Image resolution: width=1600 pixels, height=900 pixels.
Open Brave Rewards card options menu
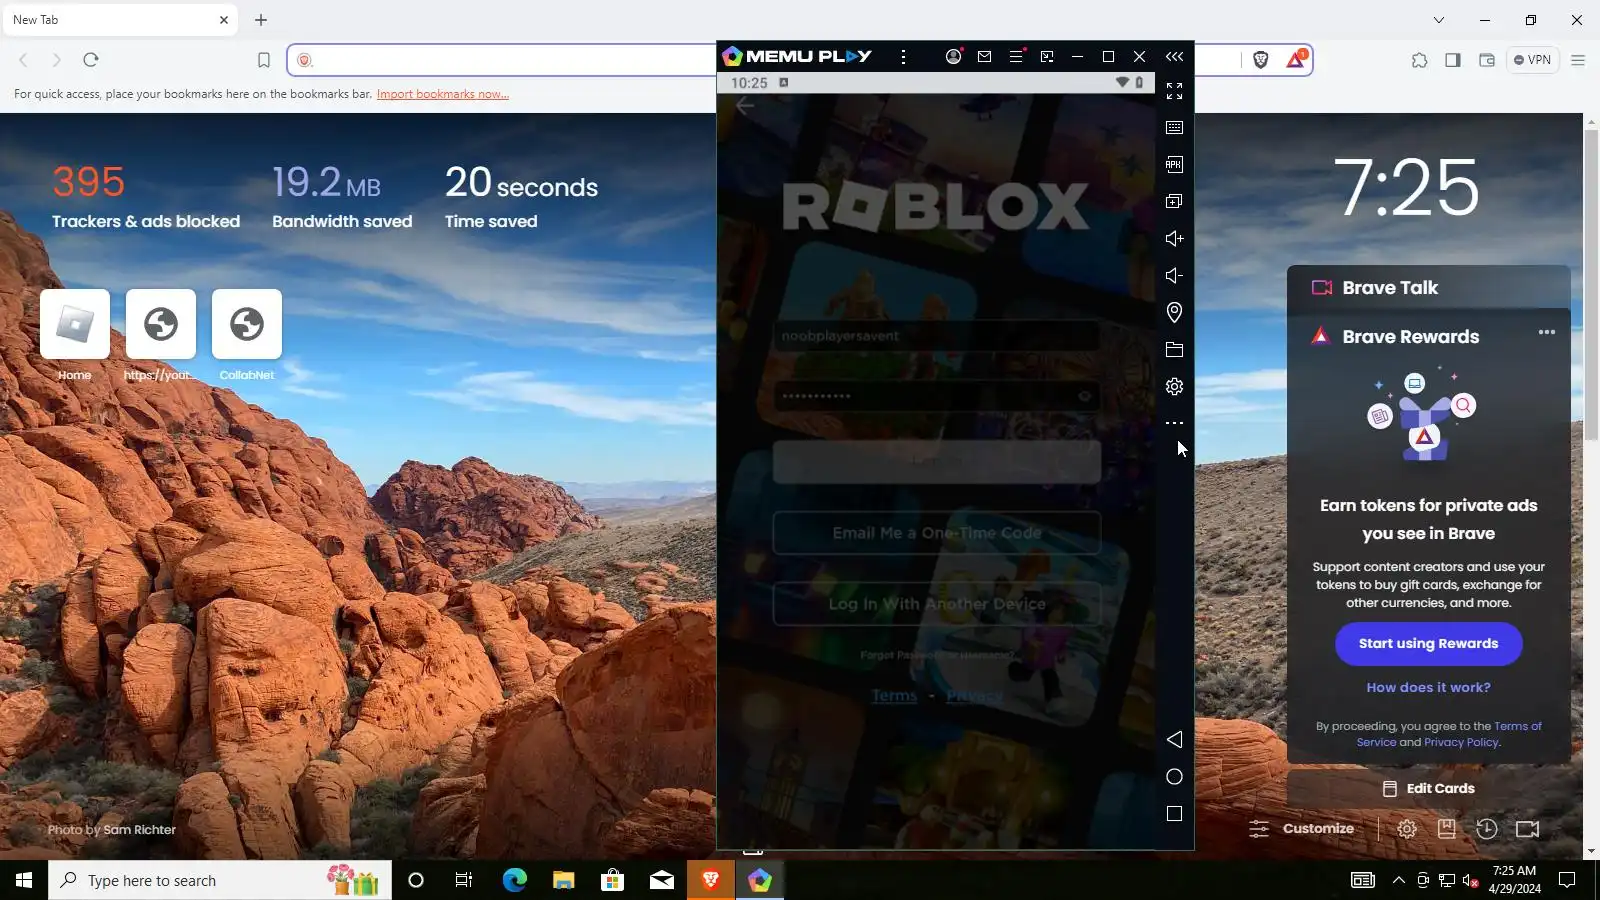pyautogui.click(x=1546, y=332)
